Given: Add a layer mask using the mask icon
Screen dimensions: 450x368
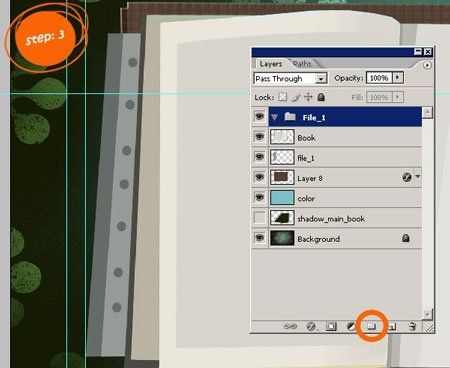Looking at the screenshot, I should tap(331, 326).
